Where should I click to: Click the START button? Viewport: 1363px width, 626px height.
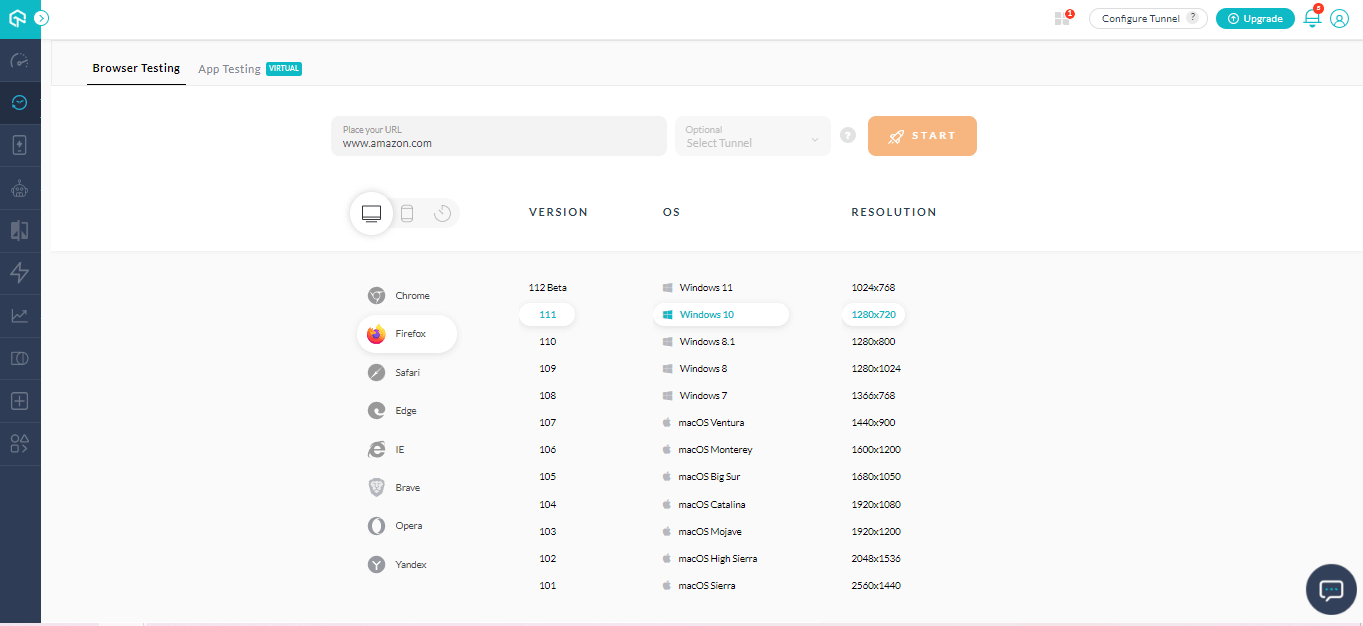(922, 136)
